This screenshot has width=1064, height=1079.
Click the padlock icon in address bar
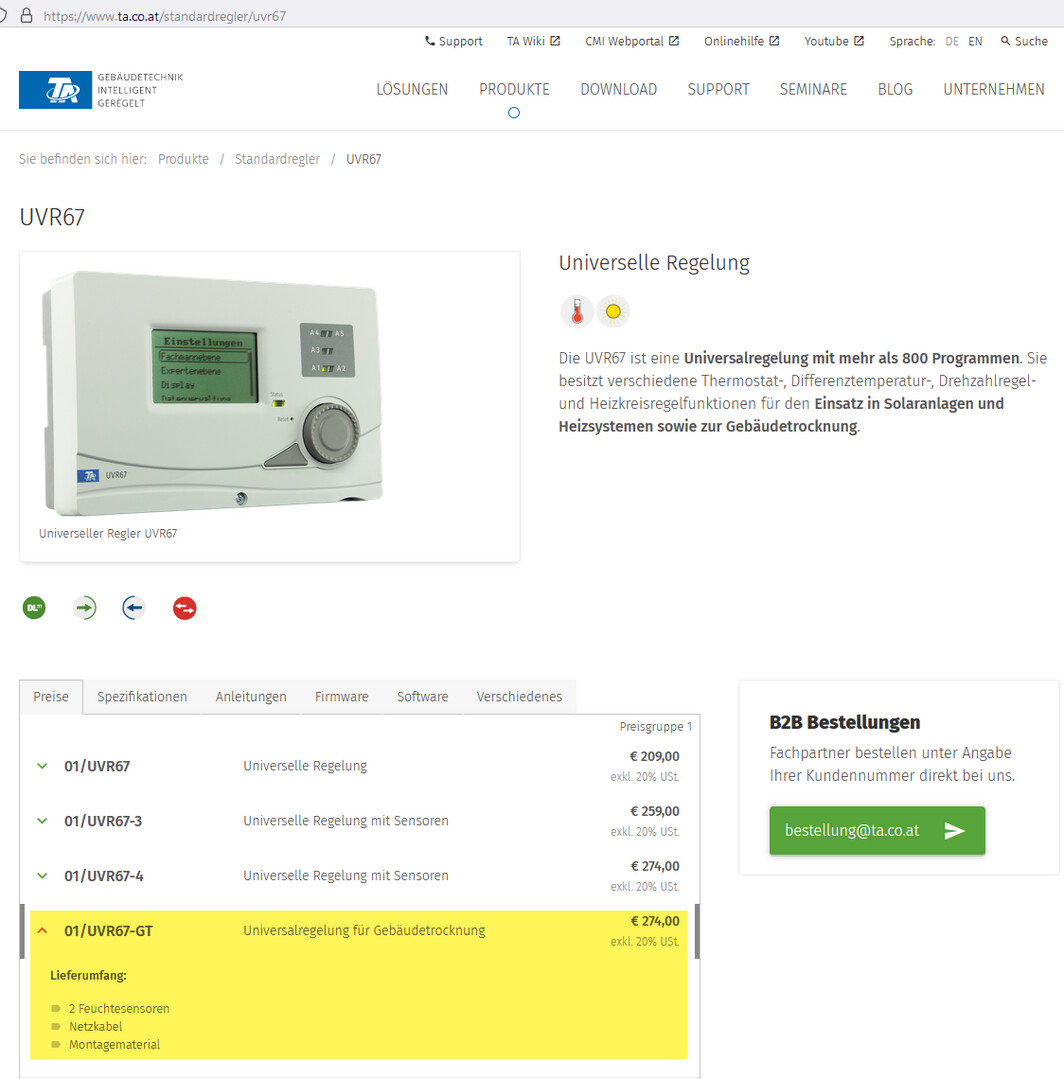coord(26,15)
